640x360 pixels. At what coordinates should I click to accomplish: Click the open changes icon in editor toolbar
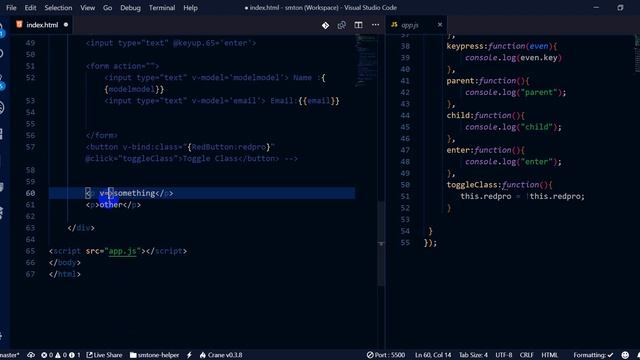(342, 25)
